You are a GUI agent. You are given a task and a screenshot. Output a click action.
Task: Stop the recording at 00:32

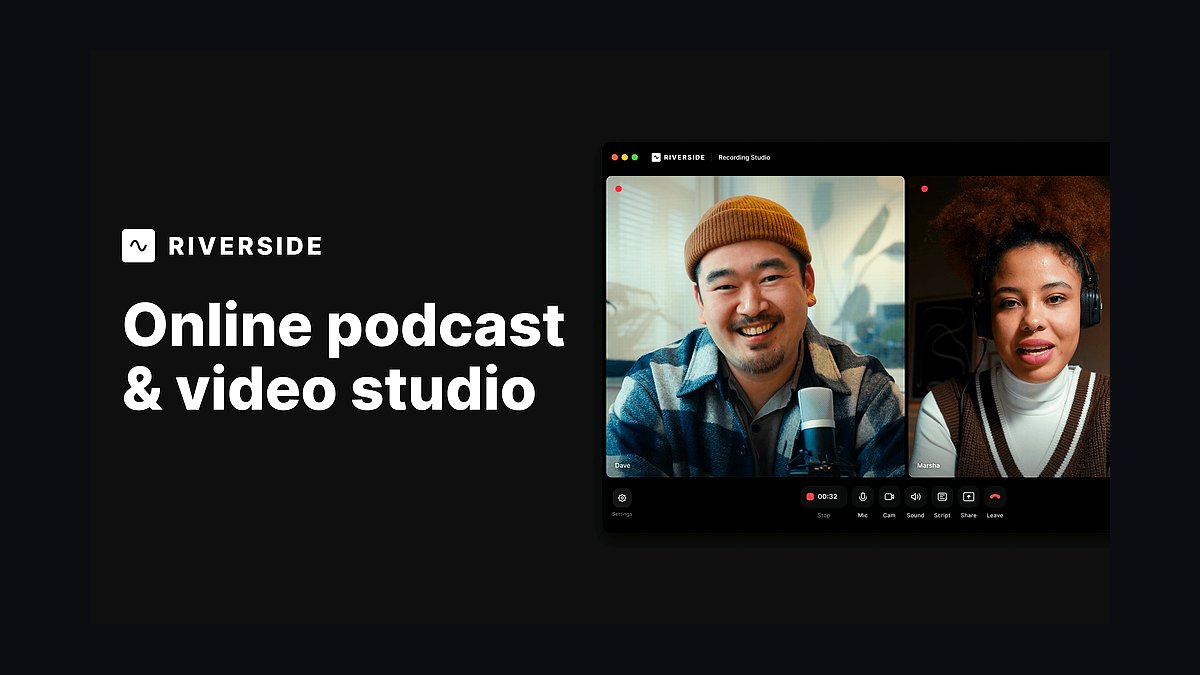pyautogui.click(x=823, y=497)
